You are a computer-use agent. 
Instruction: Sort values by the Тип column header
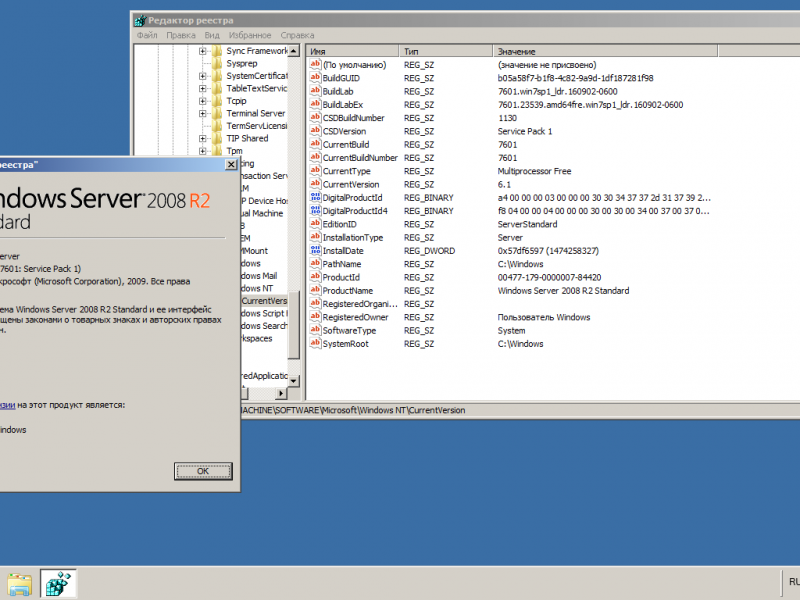point(446,51)
